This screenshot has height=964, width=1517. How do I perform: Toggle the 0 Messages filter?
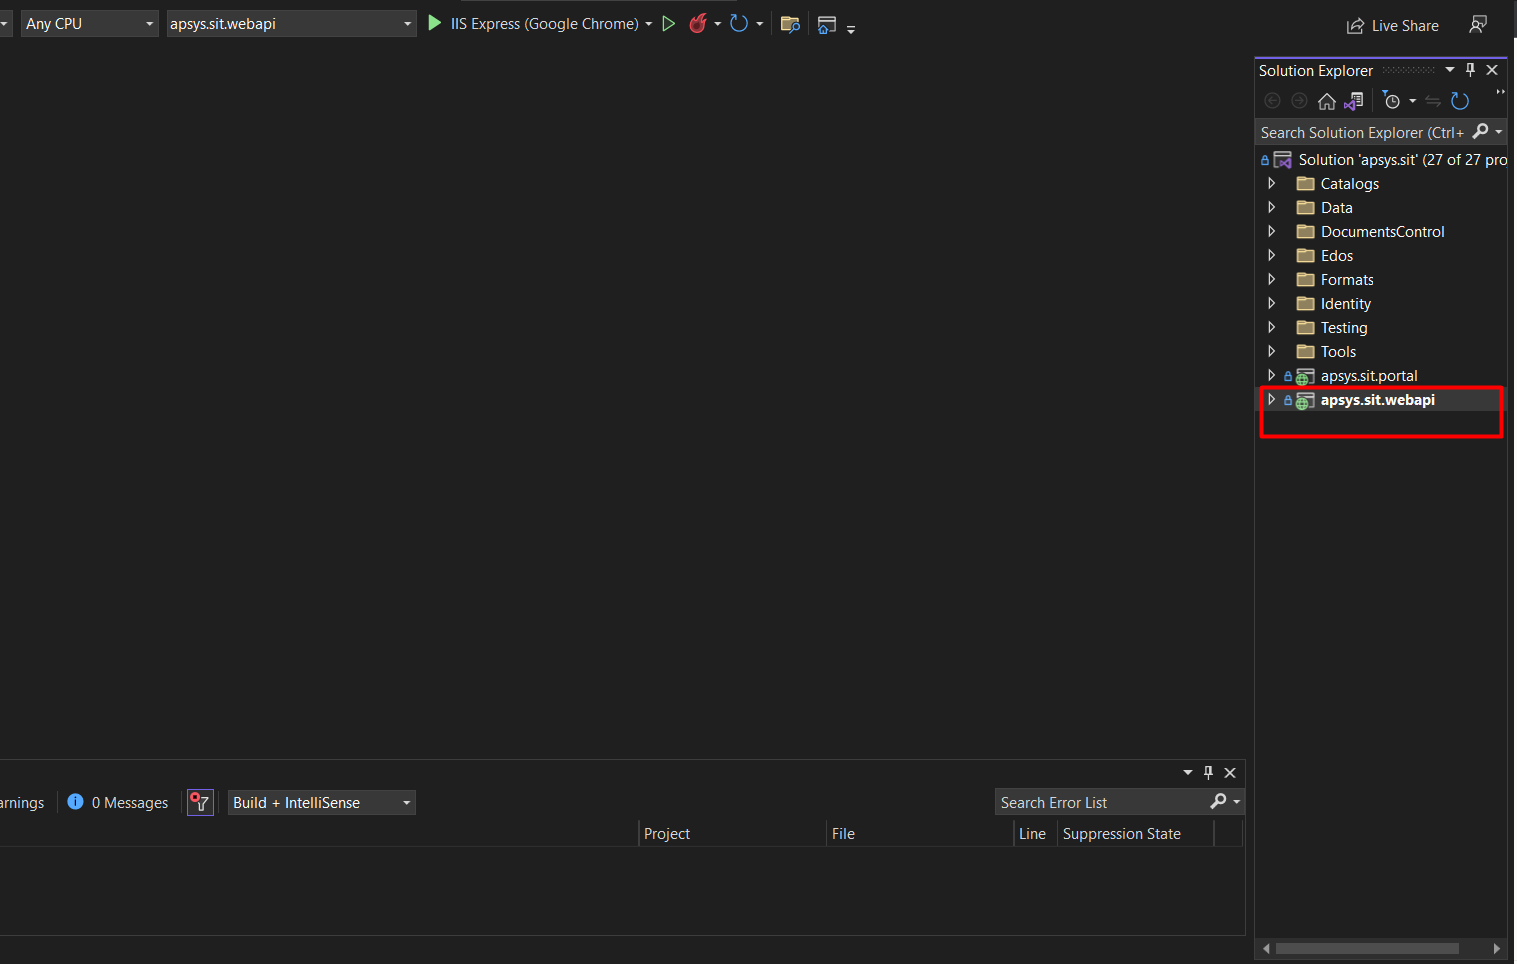tap(118, 803)
